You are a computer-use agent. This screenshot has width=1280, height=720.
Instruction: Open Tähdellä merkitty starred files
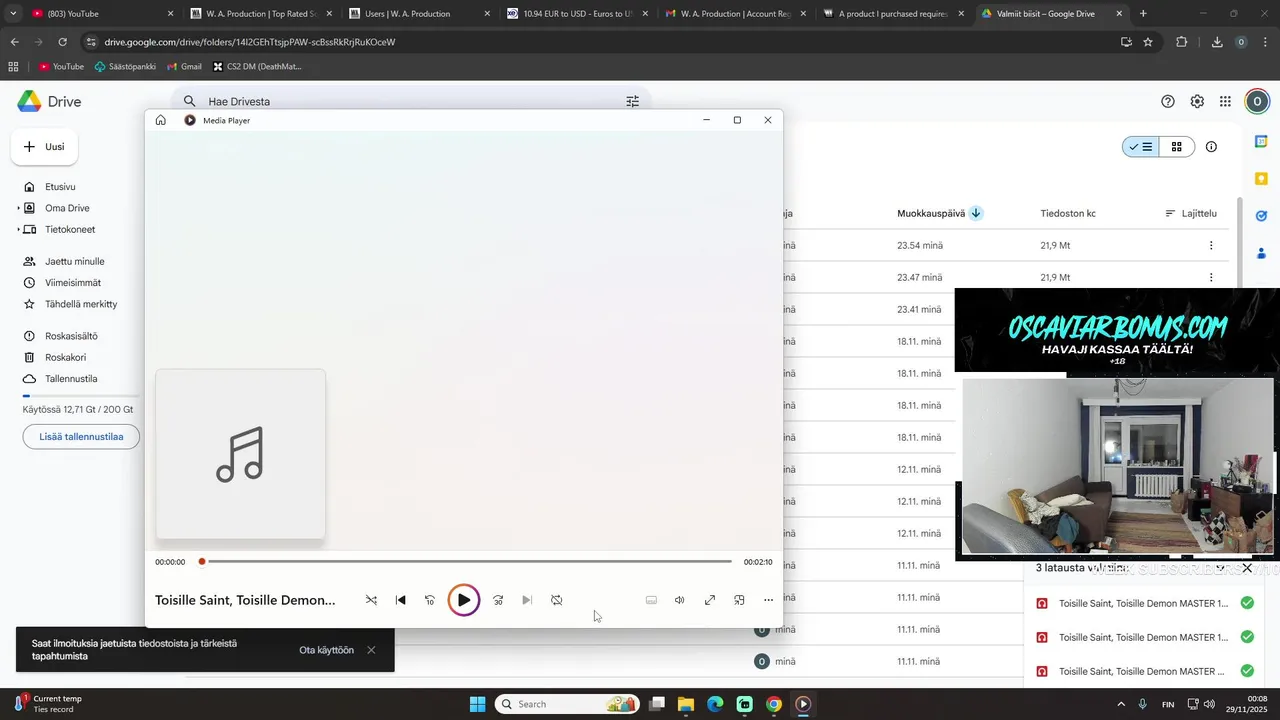pyautogui.click(x=80, y=304)
